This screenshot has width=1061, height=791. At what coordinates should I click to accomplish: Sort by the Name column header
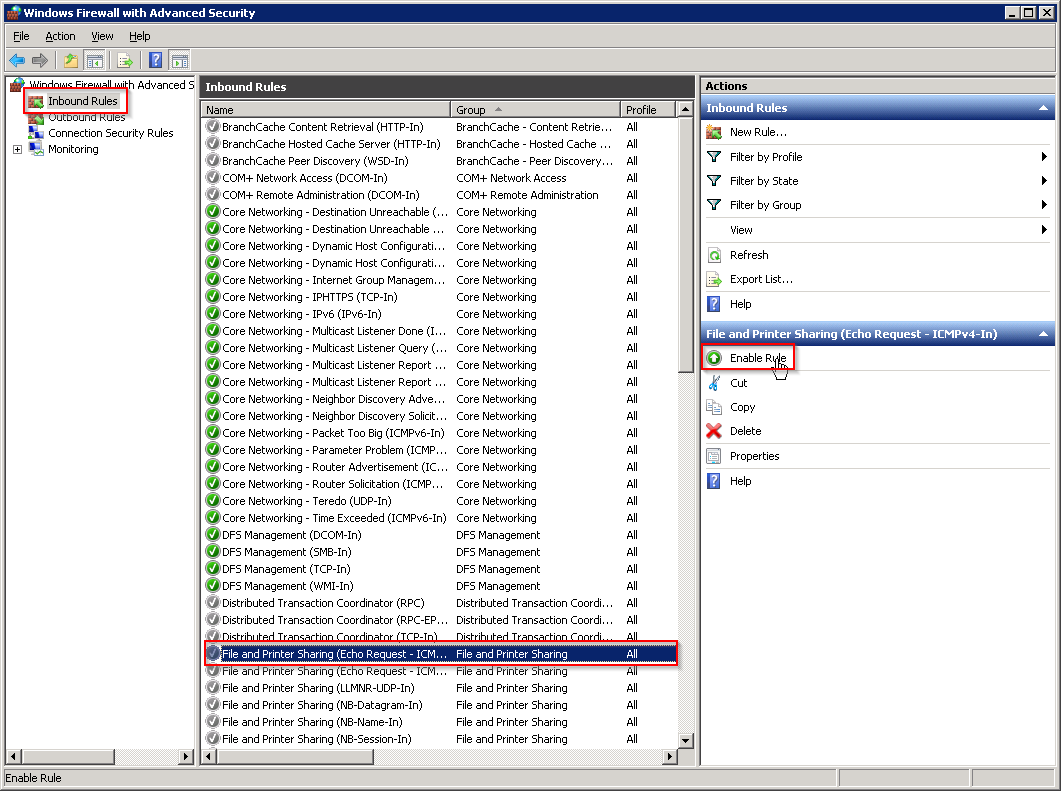click(x=325, y=110)
